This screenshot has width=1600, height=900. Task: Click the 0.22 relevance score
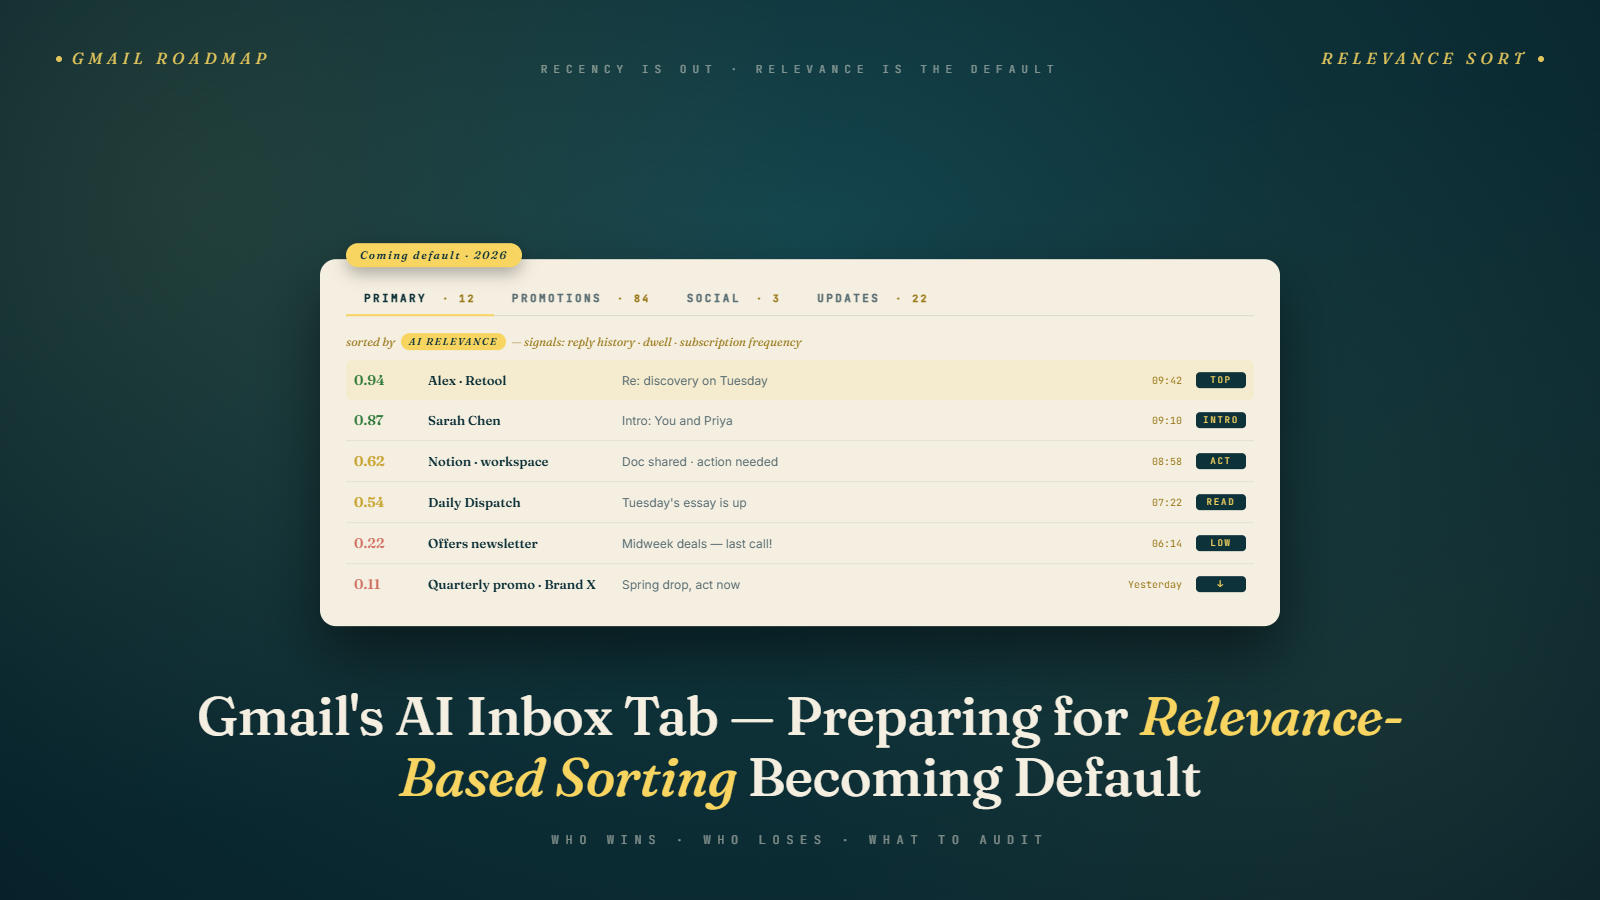pyautogui.click(x=369, y=543)
